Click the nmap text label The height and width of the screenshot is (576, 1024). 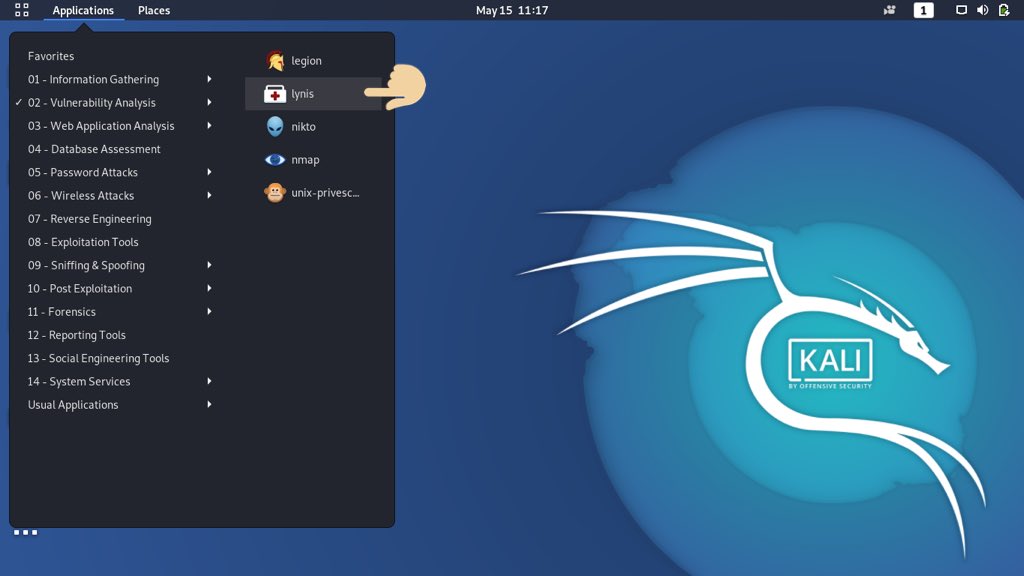pyautogui.click(x=305, y=160)
